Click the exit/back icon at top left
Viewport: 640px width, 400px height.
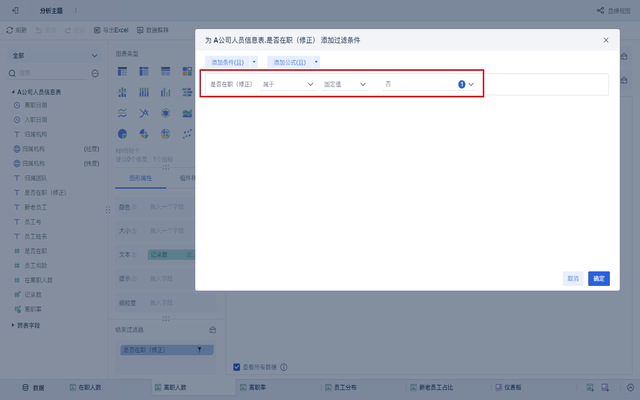[x=15, y=11]
